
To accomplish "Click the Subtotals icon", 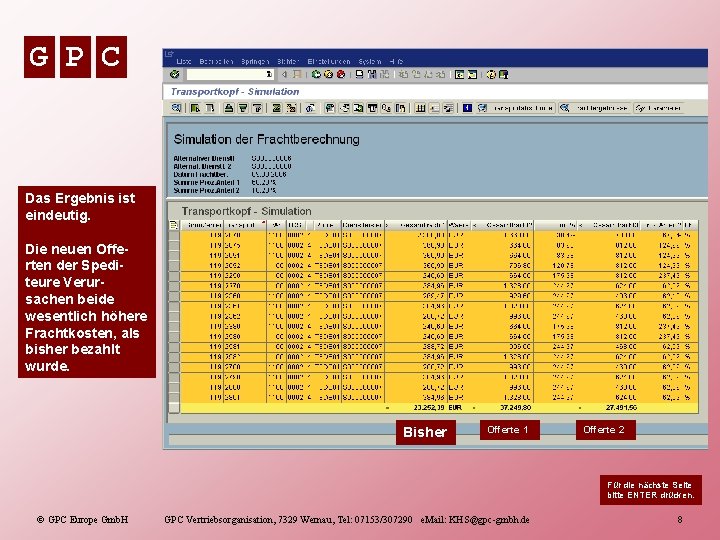I will (x=291, y=108).
